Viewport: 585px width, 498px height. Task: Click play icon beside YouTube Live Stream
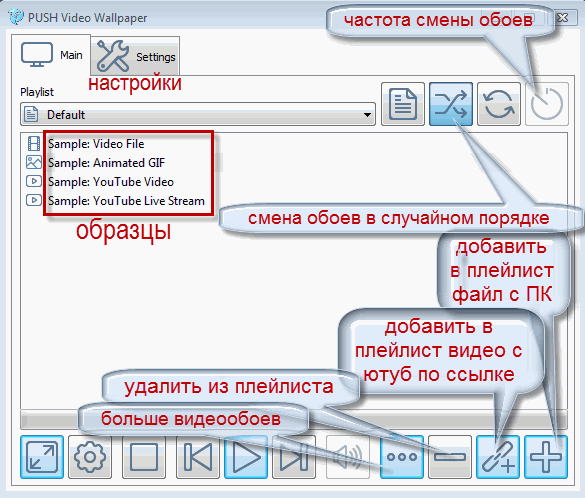click(x=34, y=200)
